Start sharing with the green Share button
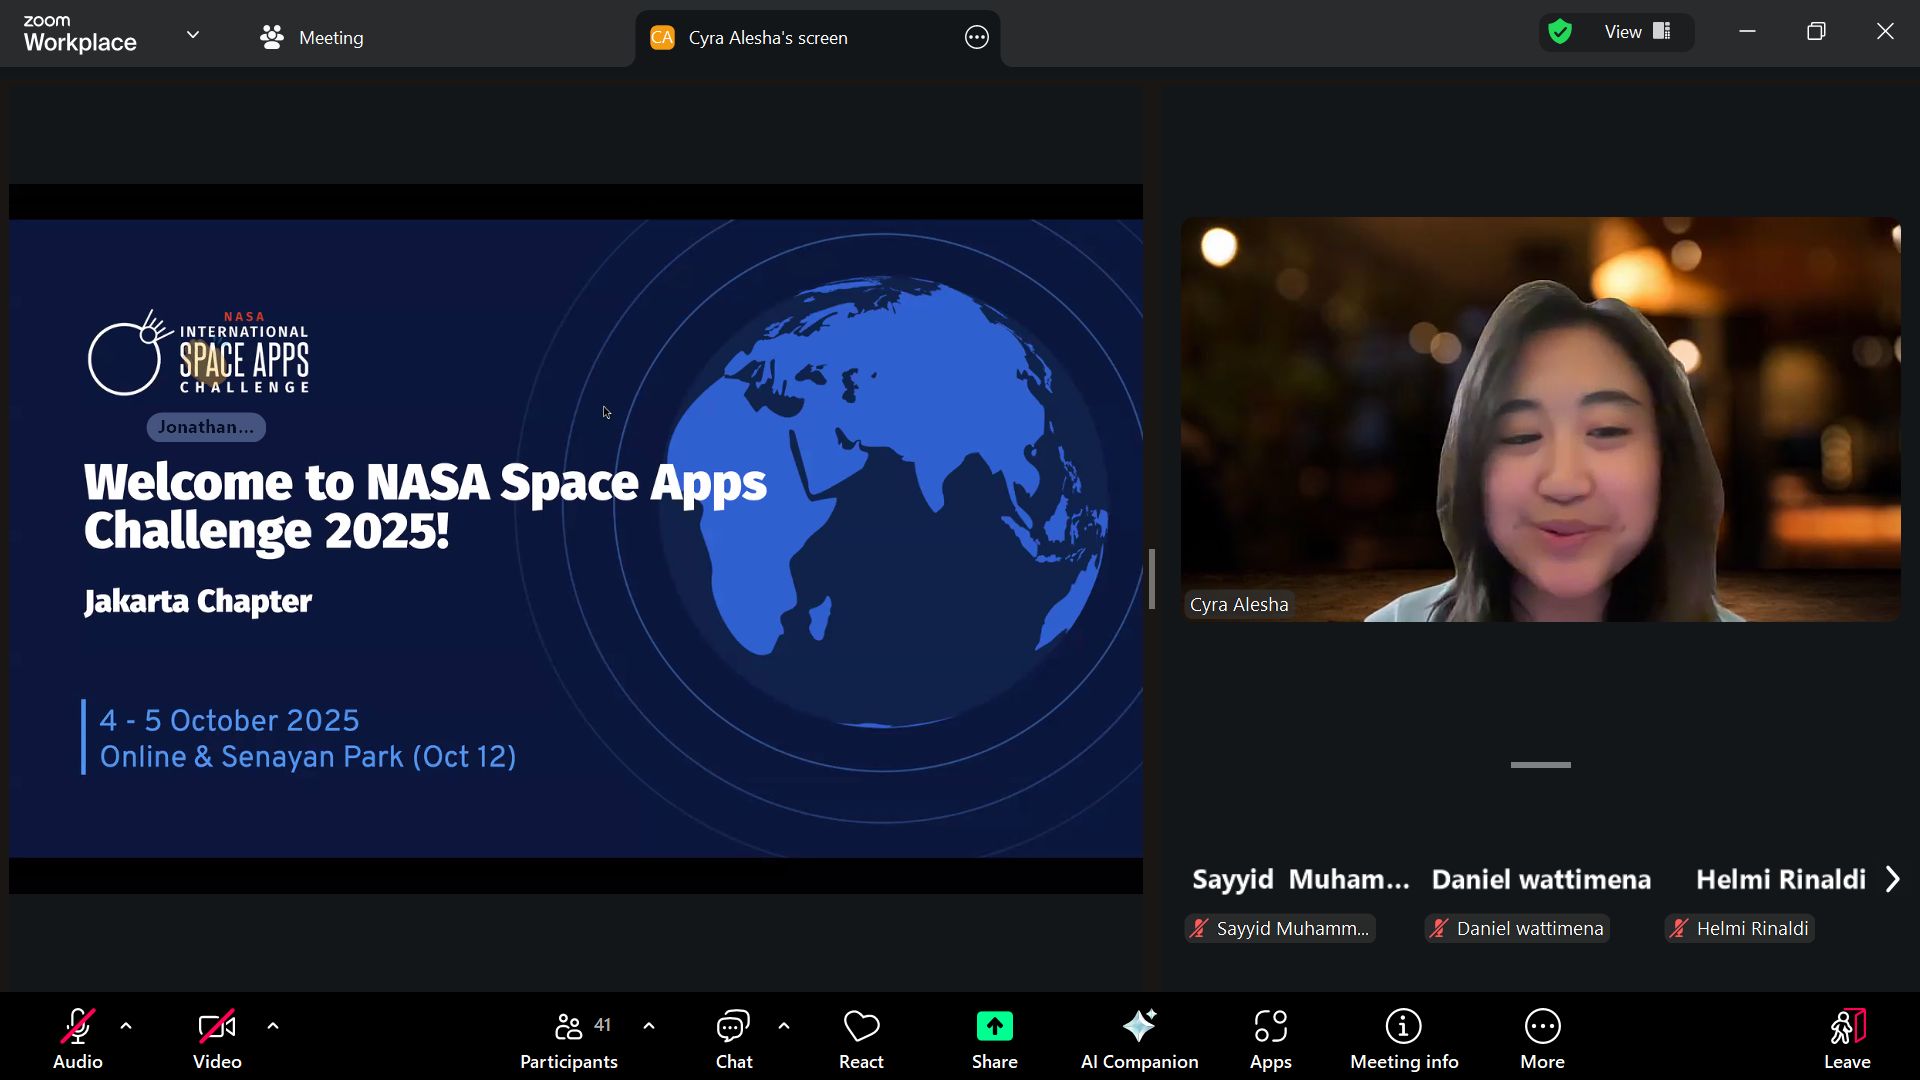Screen dimensions: 1920x1080 994,1039
